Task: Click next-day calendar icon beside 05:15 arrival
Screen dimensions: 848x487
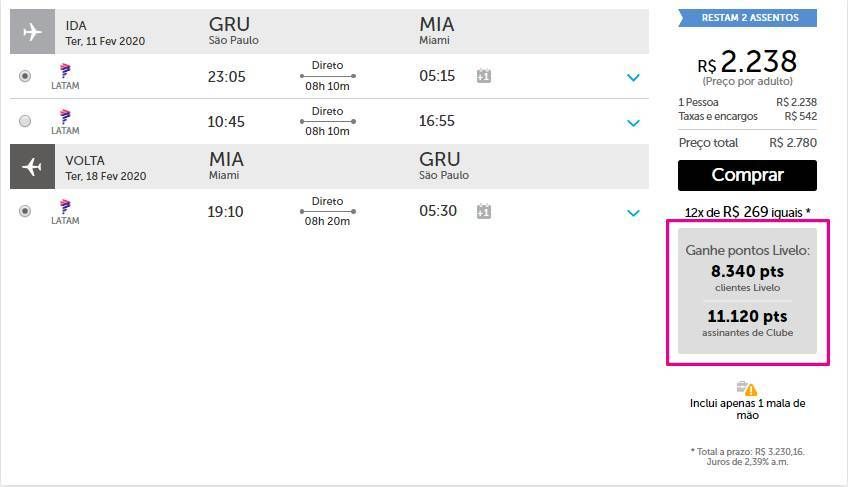Action: 484,76
